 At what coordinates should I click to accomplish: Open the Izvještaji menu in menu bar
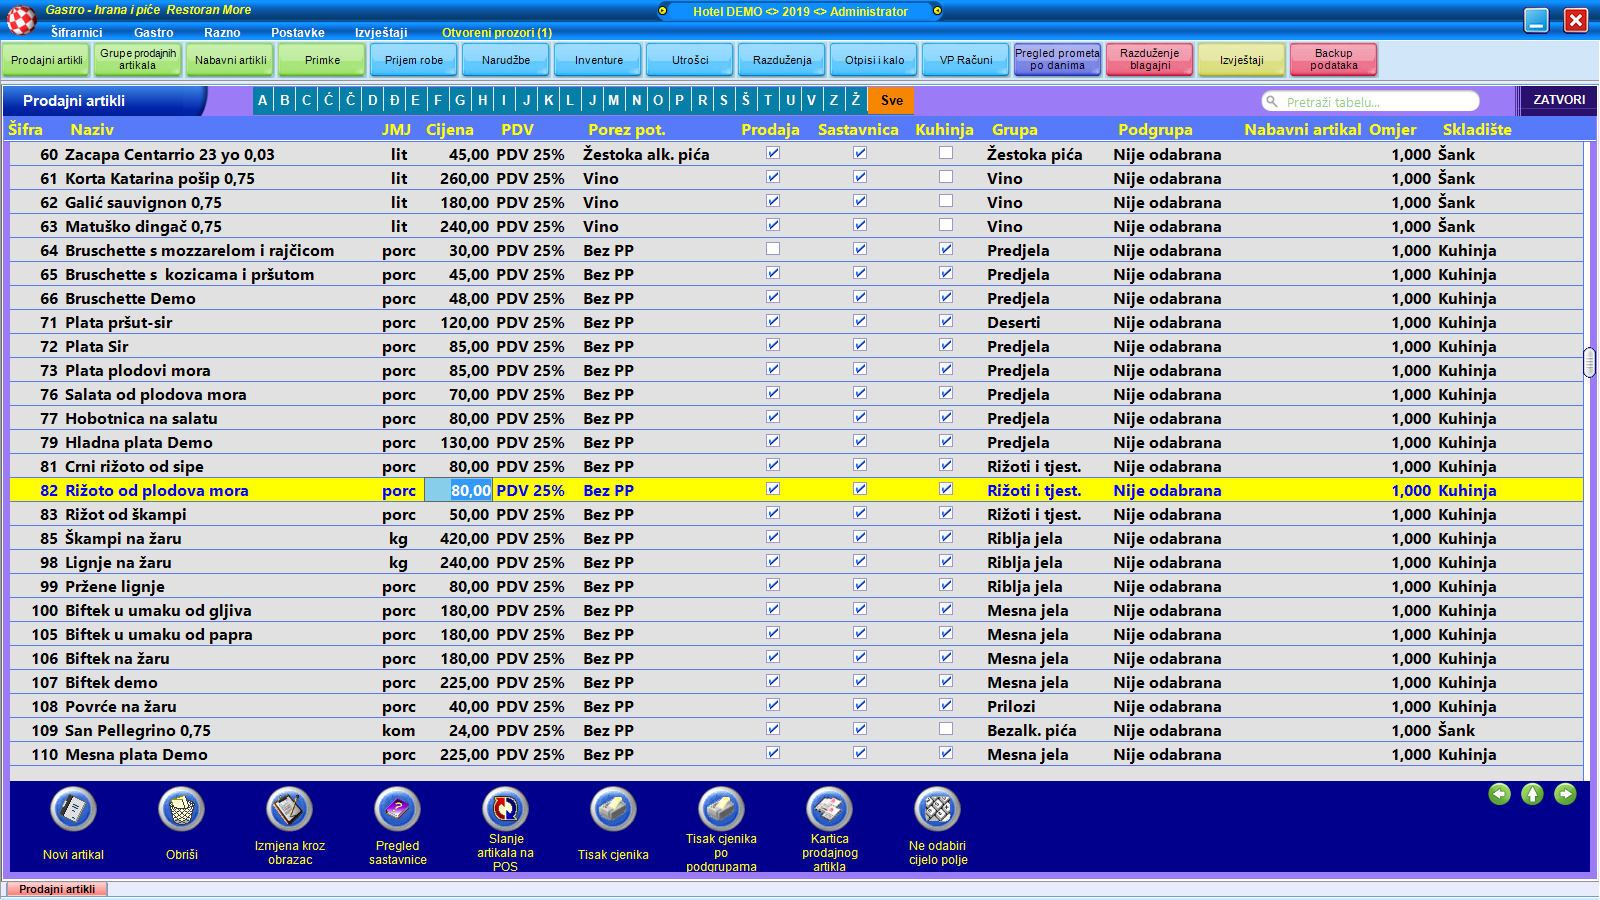(x=381, y=33)
